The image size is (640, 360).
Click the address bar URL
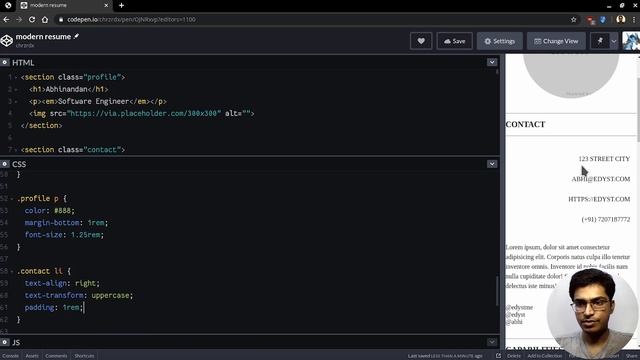click(x=131, y=19)
